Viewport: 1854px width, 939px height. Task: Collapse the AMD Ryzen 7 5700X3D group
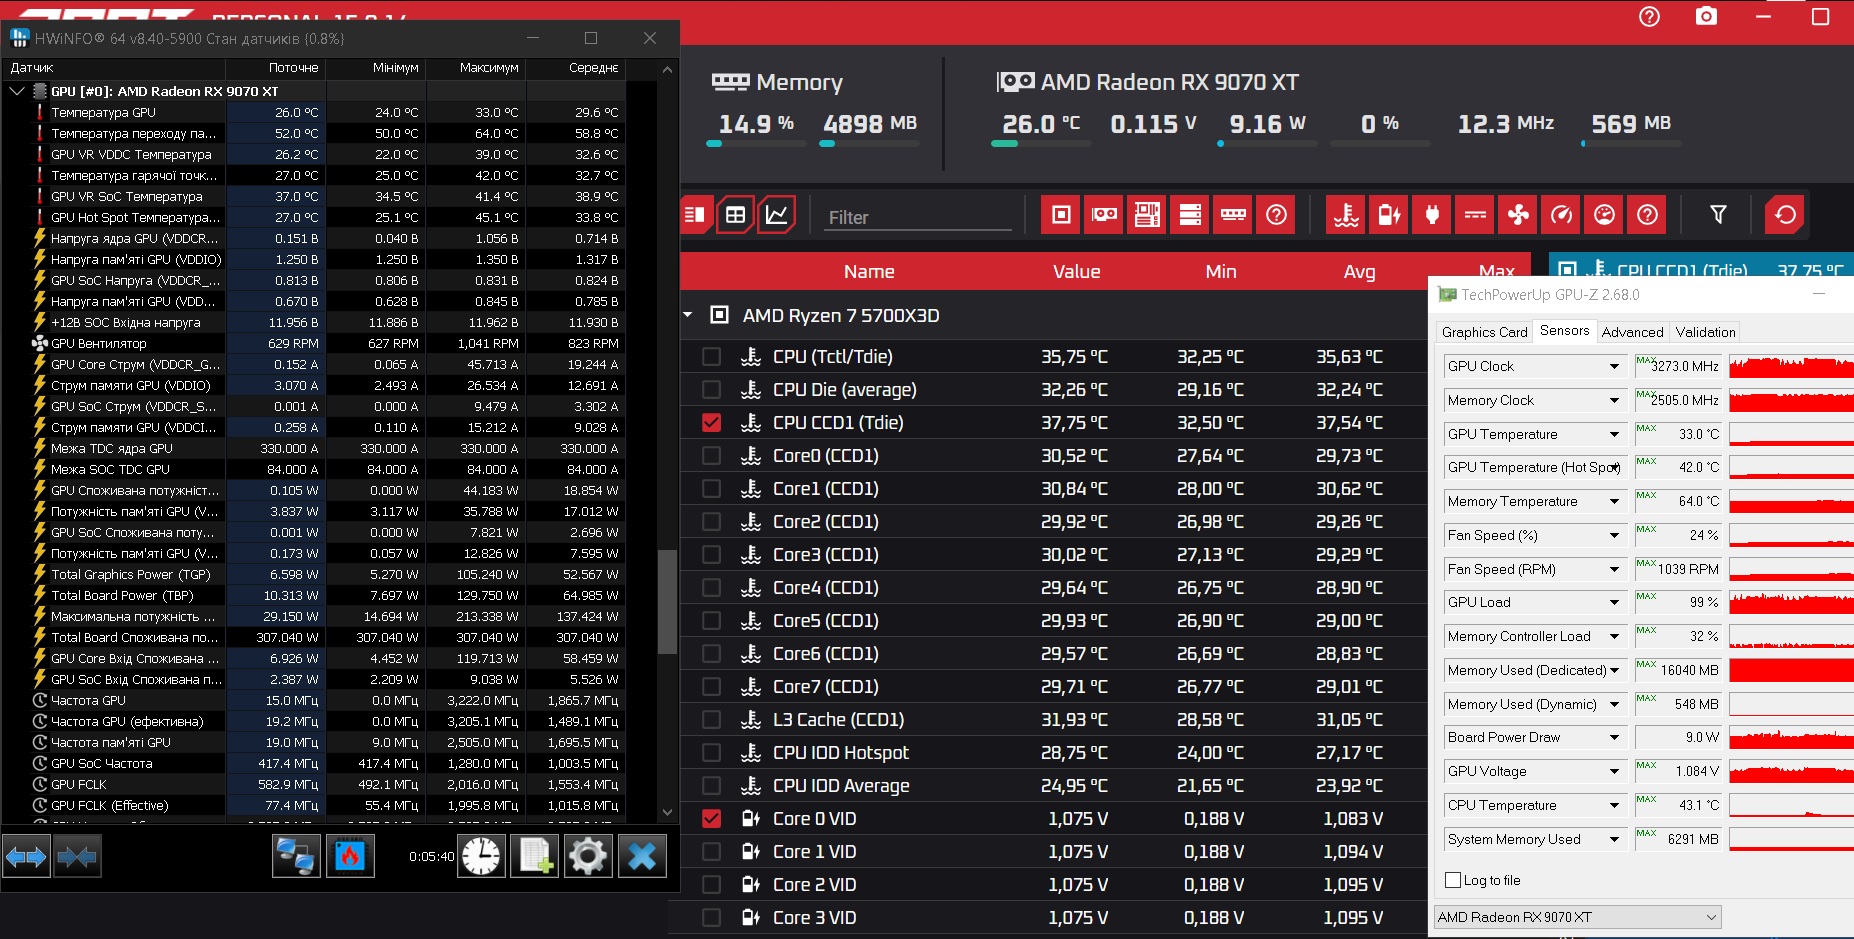pos(688,315)
